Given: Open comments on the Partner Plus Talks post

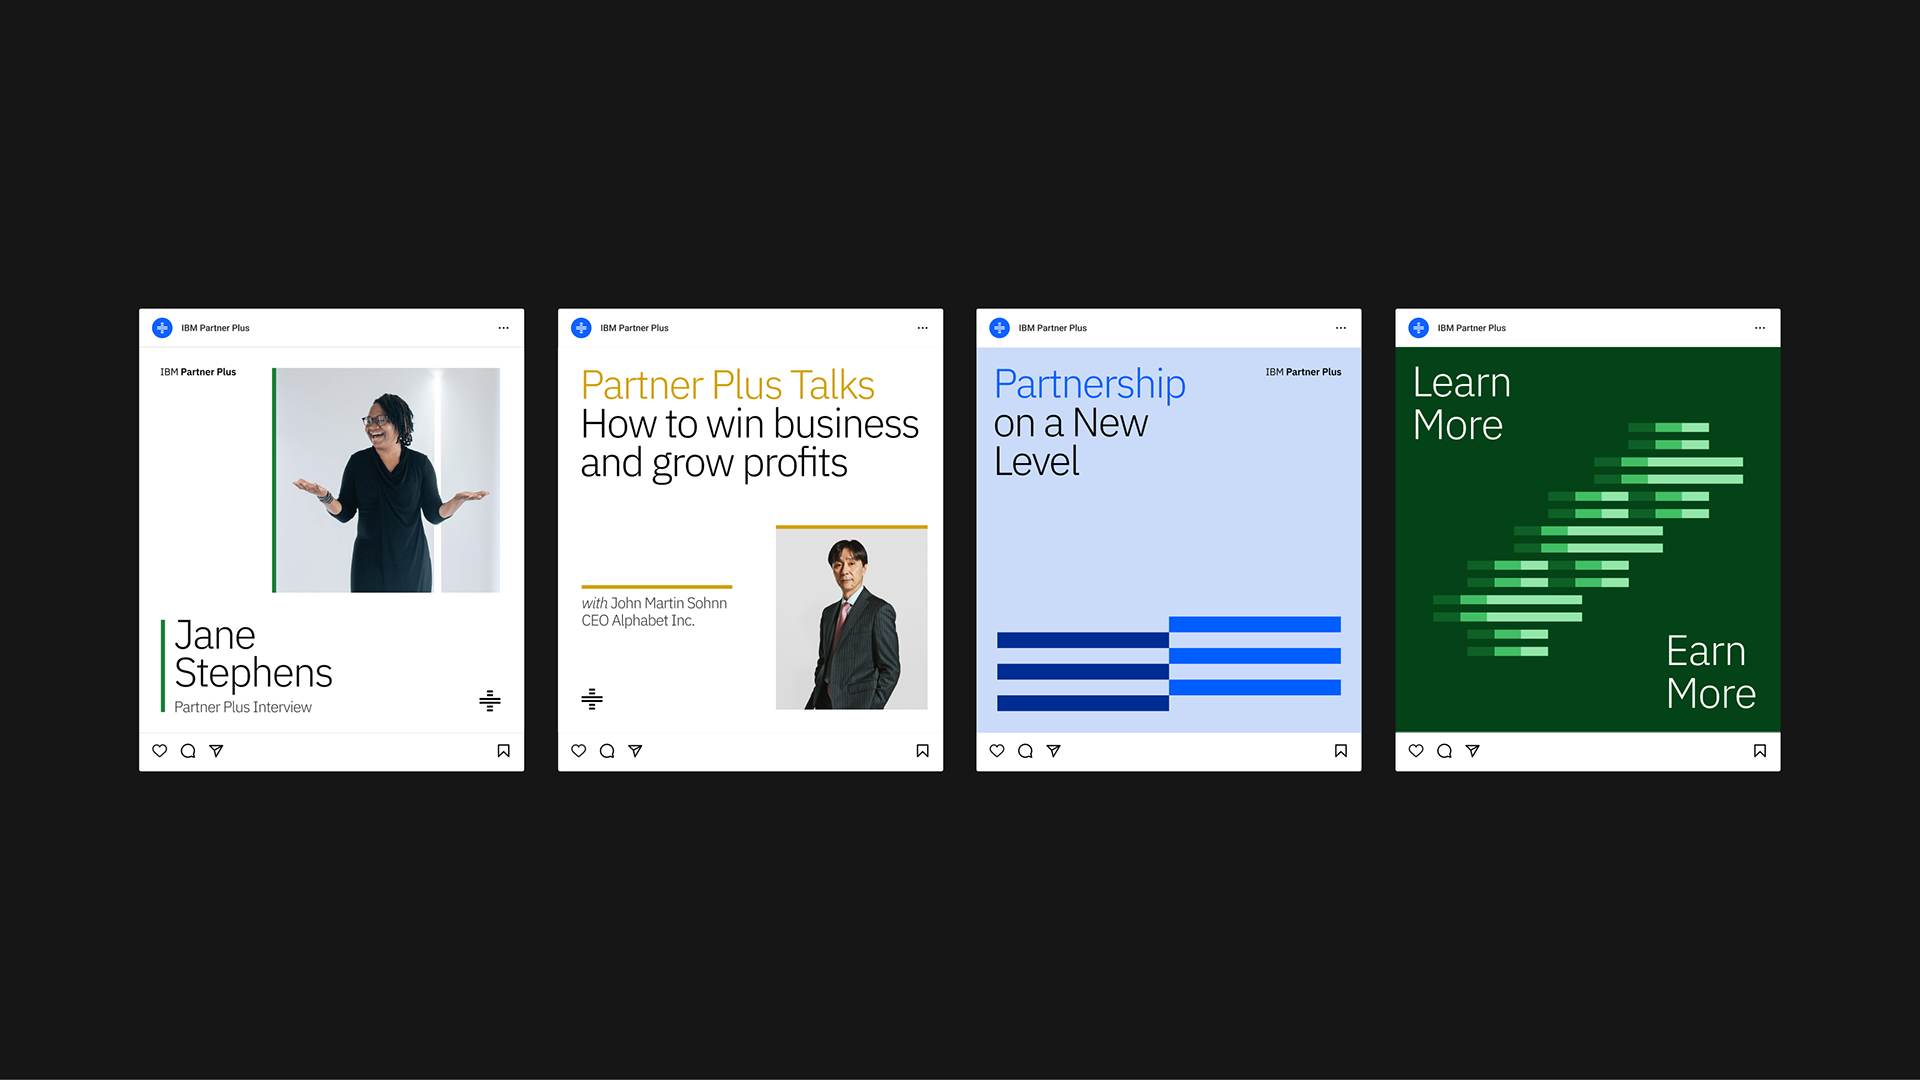Looking at the screenshot, I should [x=607, y=751].
